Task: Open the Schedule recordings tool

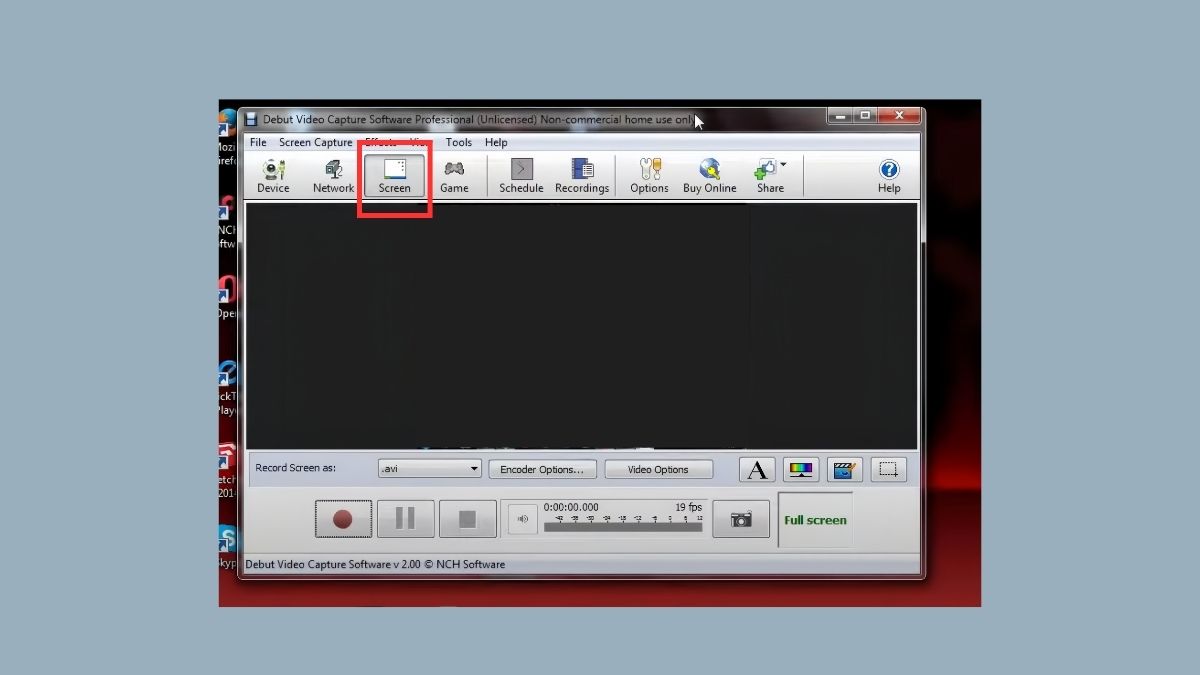Action: 521,175
